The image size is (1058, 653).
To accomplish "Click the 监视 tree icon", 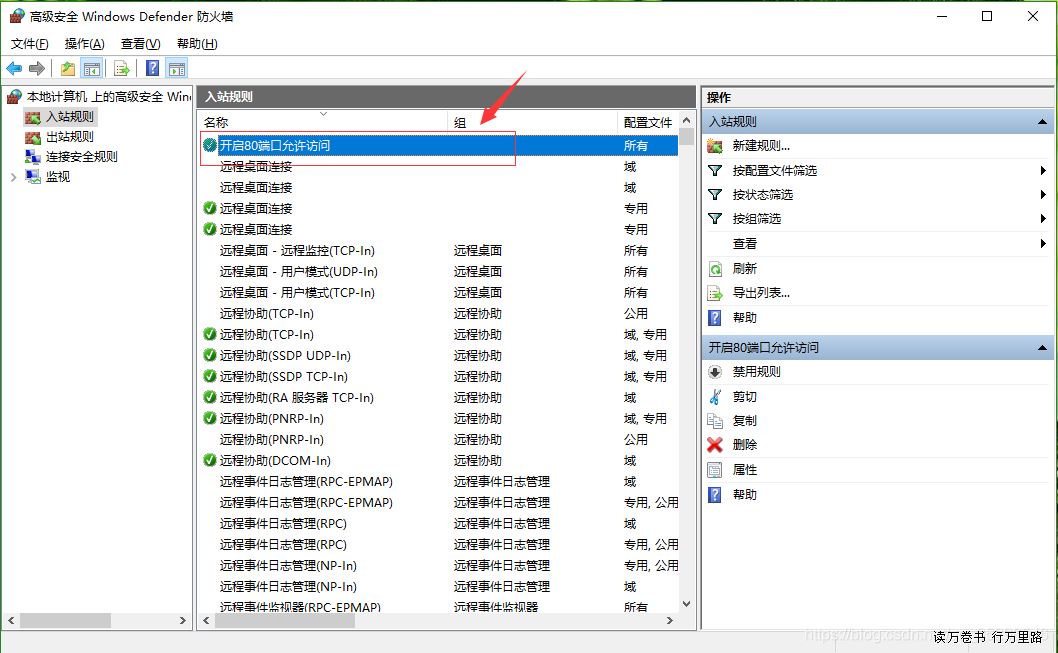I will [x=32, y=176].
